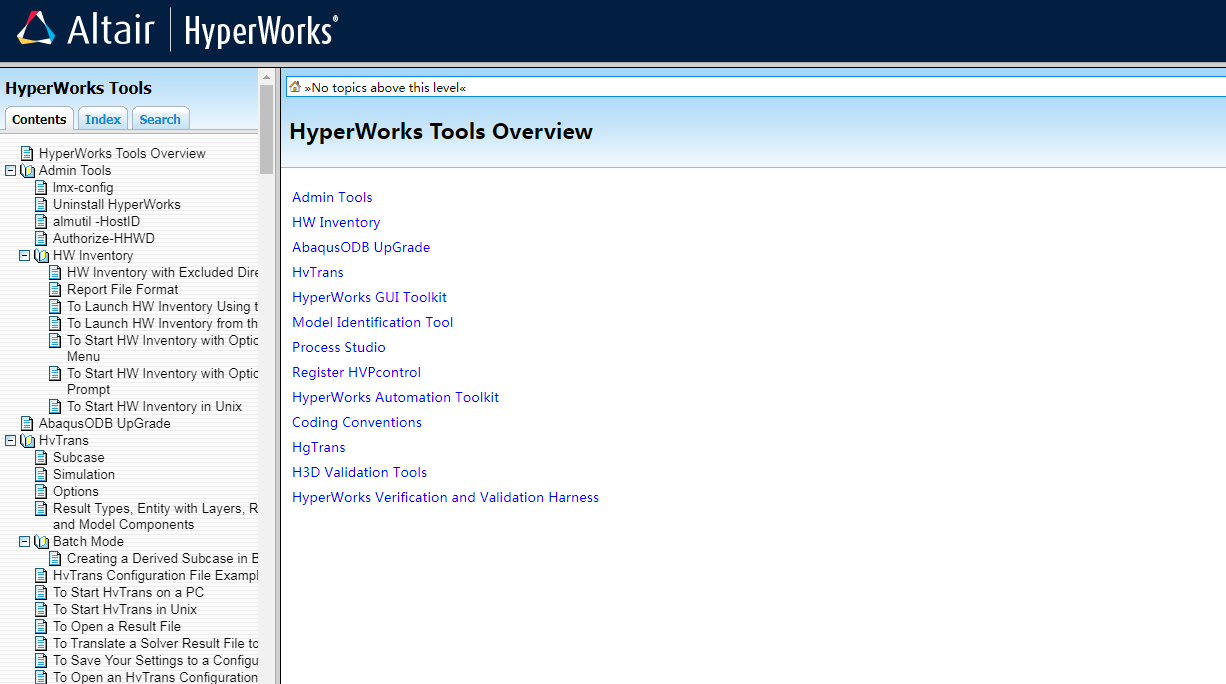The width and height of the screenshot is (1226, 684).
Task: Click the Altair logo icon
Action: click(36, 29)
